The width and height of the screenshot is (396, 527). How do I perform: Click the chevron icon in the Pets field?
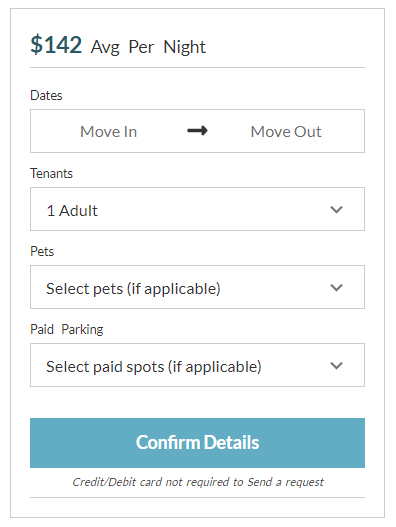336,287
